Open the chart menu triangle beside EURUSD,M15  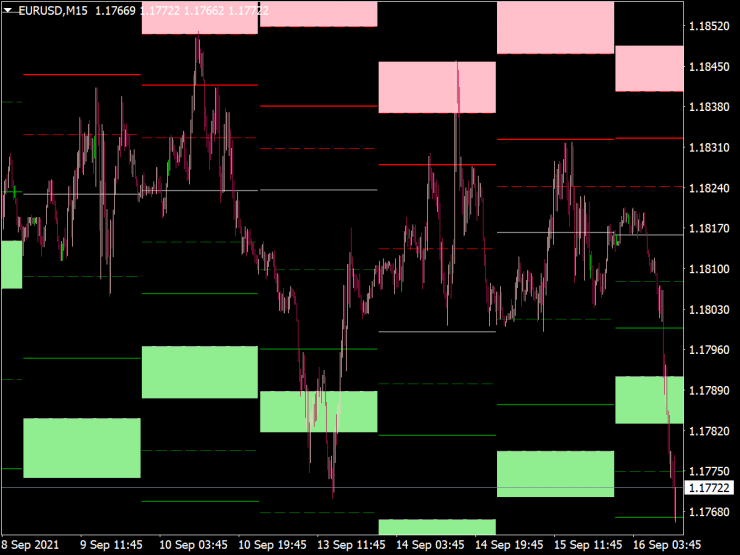[x=9, y=10]
